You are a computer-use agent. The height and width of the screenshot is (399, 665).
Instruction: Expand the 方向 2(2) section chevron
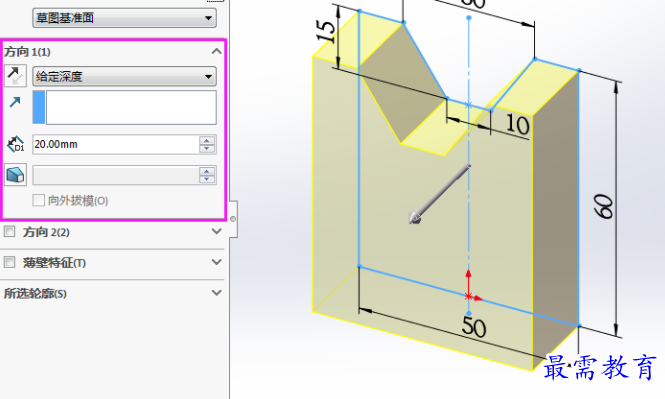217,232
